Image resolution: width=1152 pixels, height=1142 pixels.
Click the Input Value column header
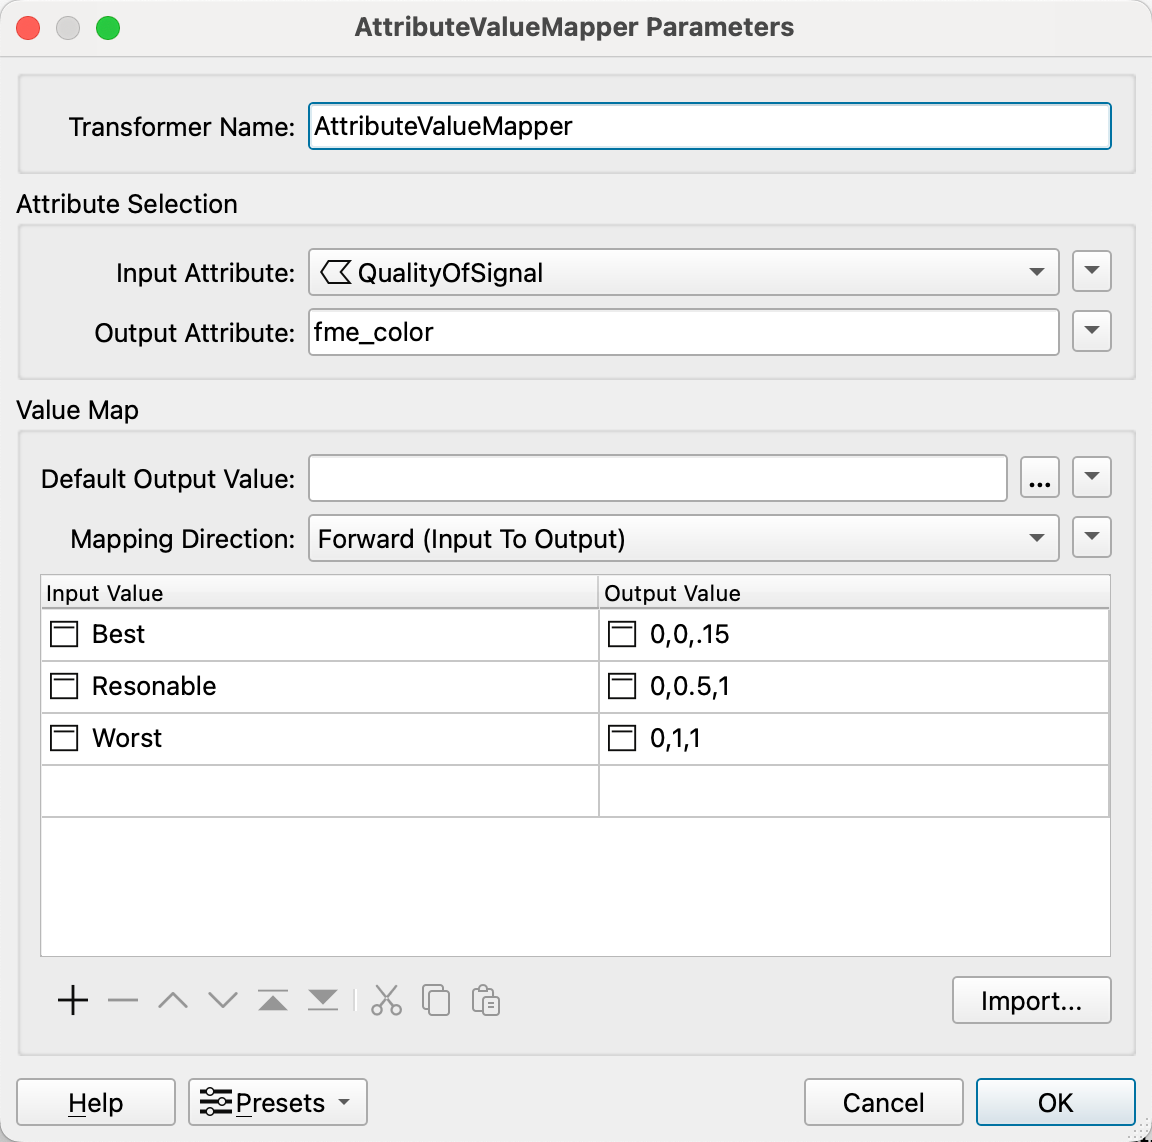[x=320, y=592]
